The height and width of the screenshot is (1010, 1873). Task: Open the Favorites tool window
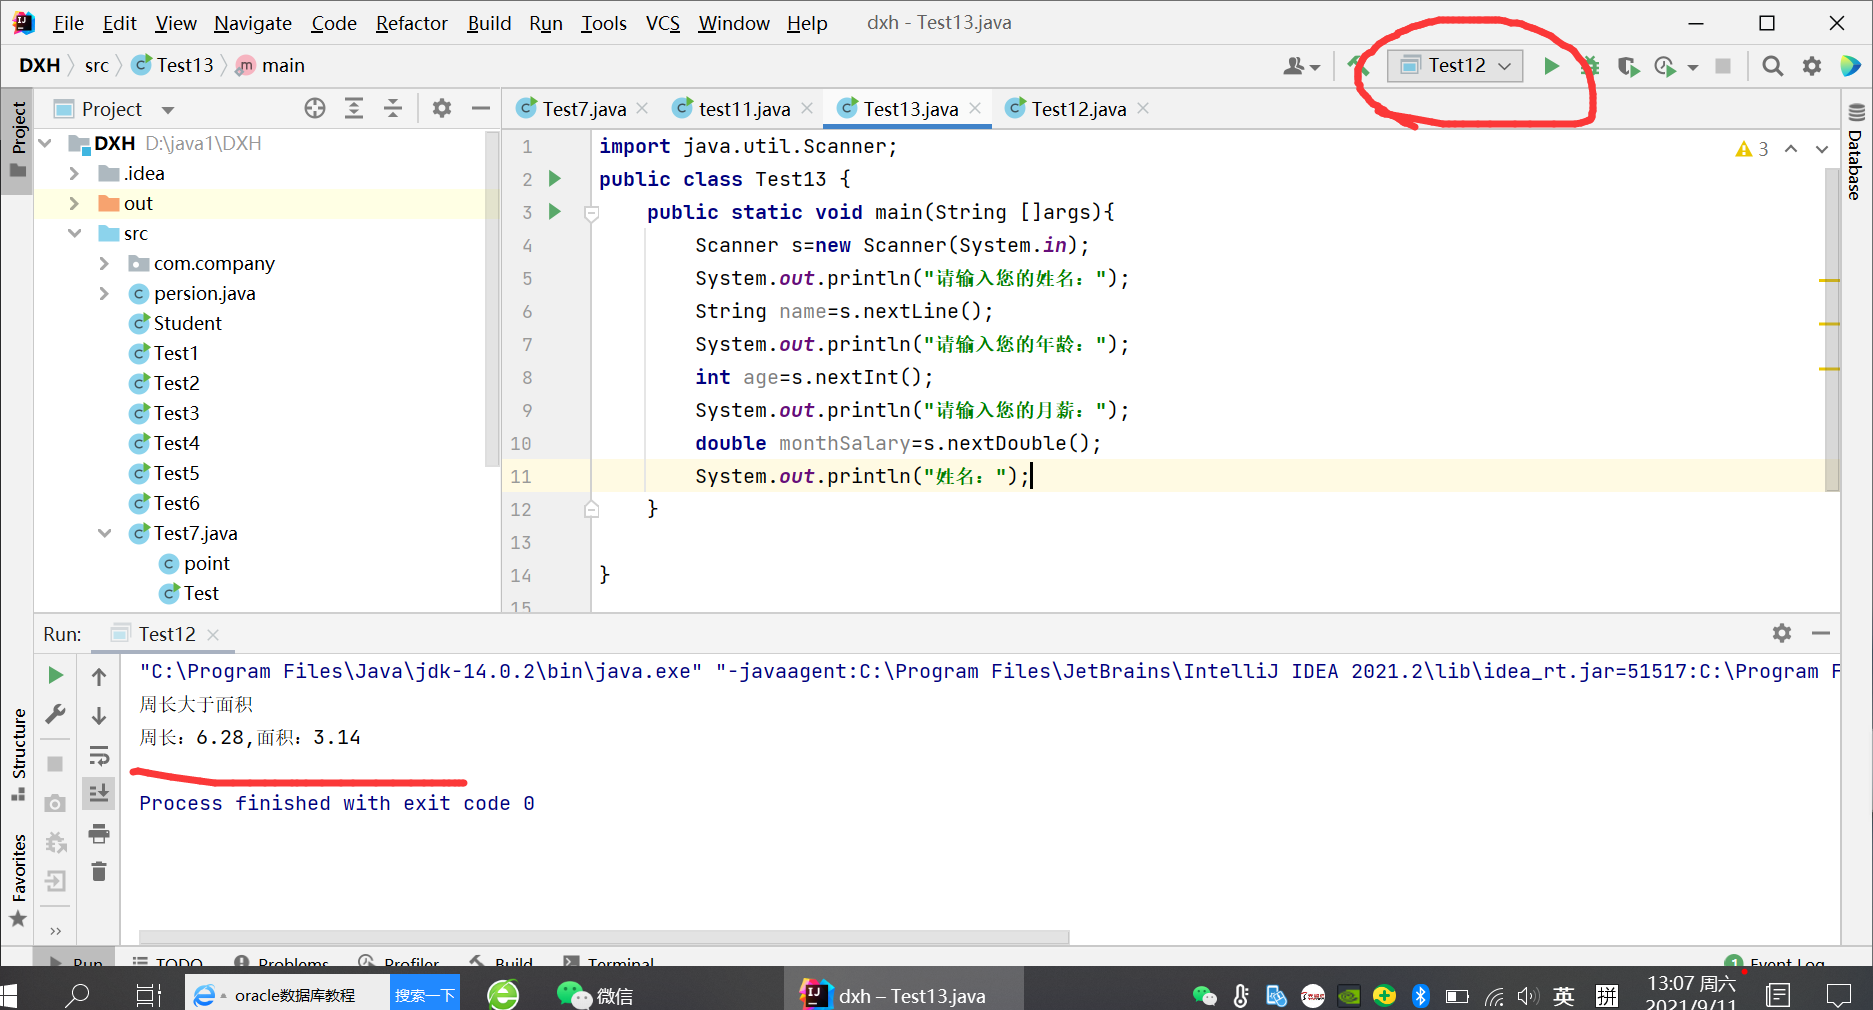(18, 880)
